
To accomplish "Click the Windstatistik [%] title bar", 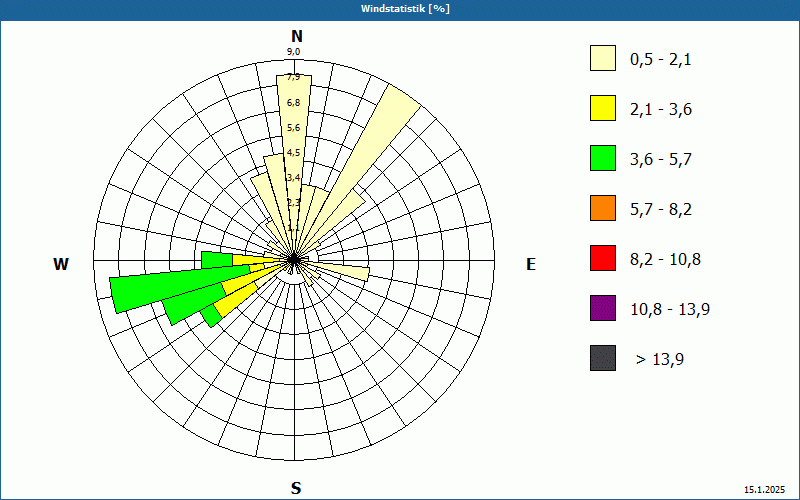I will point(400,9).
